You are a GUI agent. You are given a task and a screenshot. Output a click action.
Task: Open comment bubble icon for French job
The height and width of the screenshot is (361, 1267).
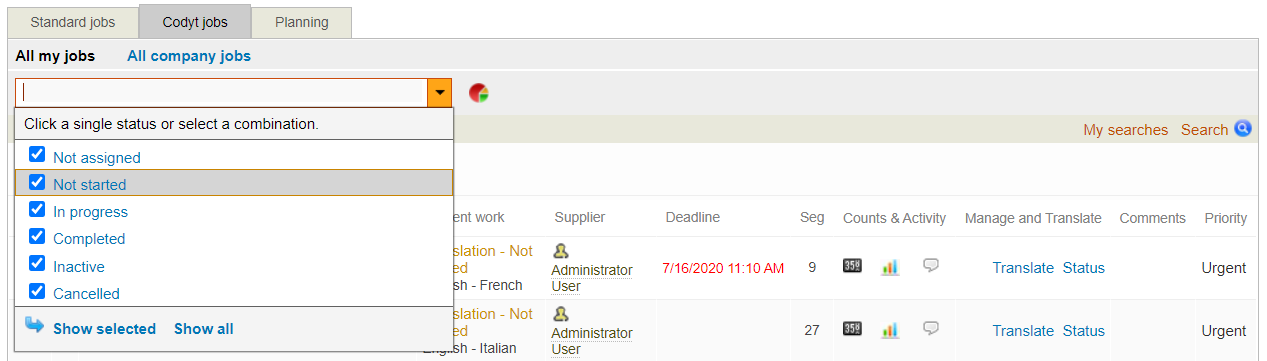[931, 266]
